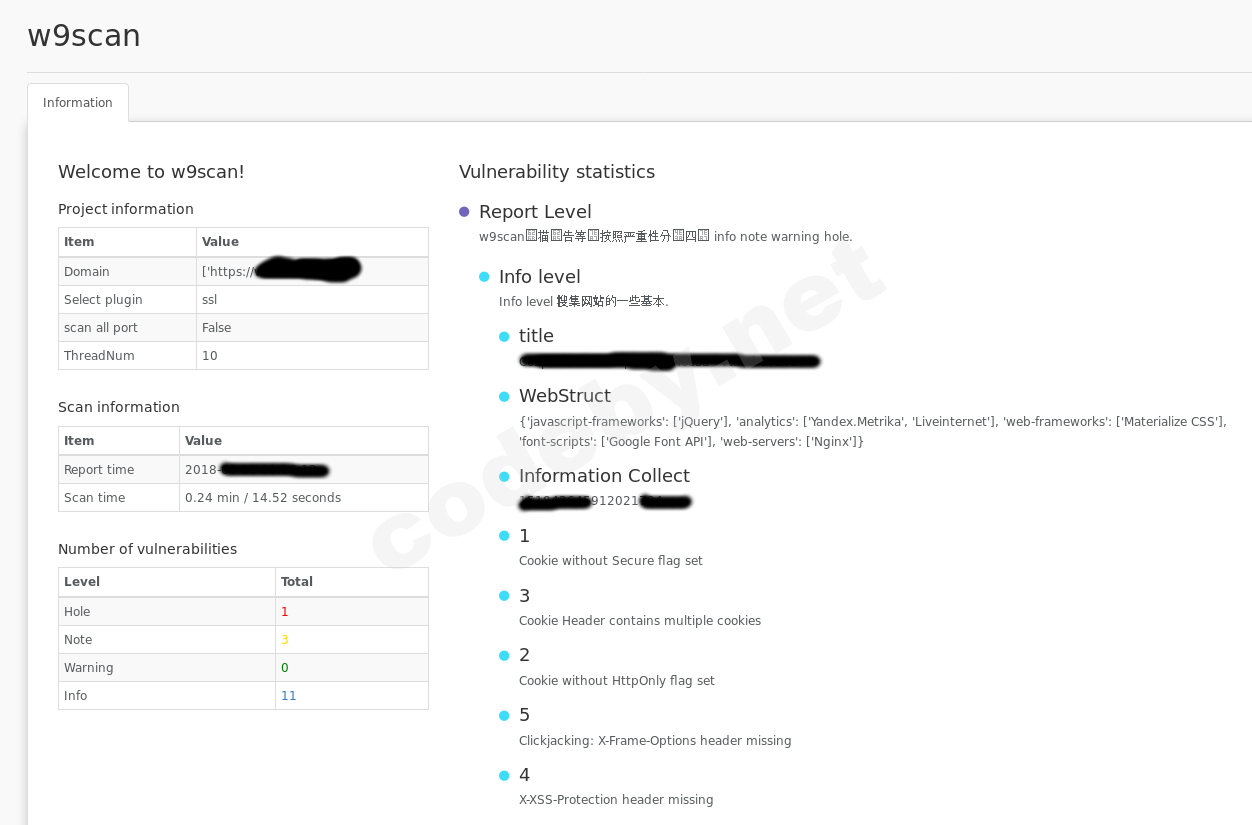
Task: Click 'Clickjacking: X-Frame-Options header missing'
Action: coord(655,741)
